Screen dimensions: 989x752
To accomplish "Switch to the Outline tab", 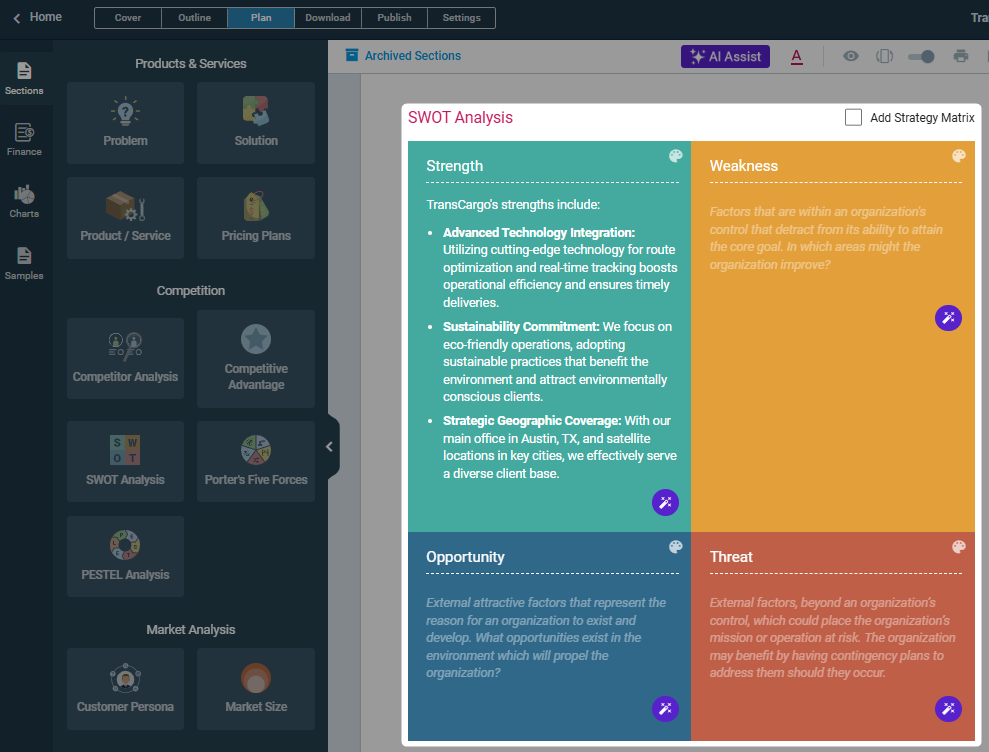I will (x=194, y=18).
